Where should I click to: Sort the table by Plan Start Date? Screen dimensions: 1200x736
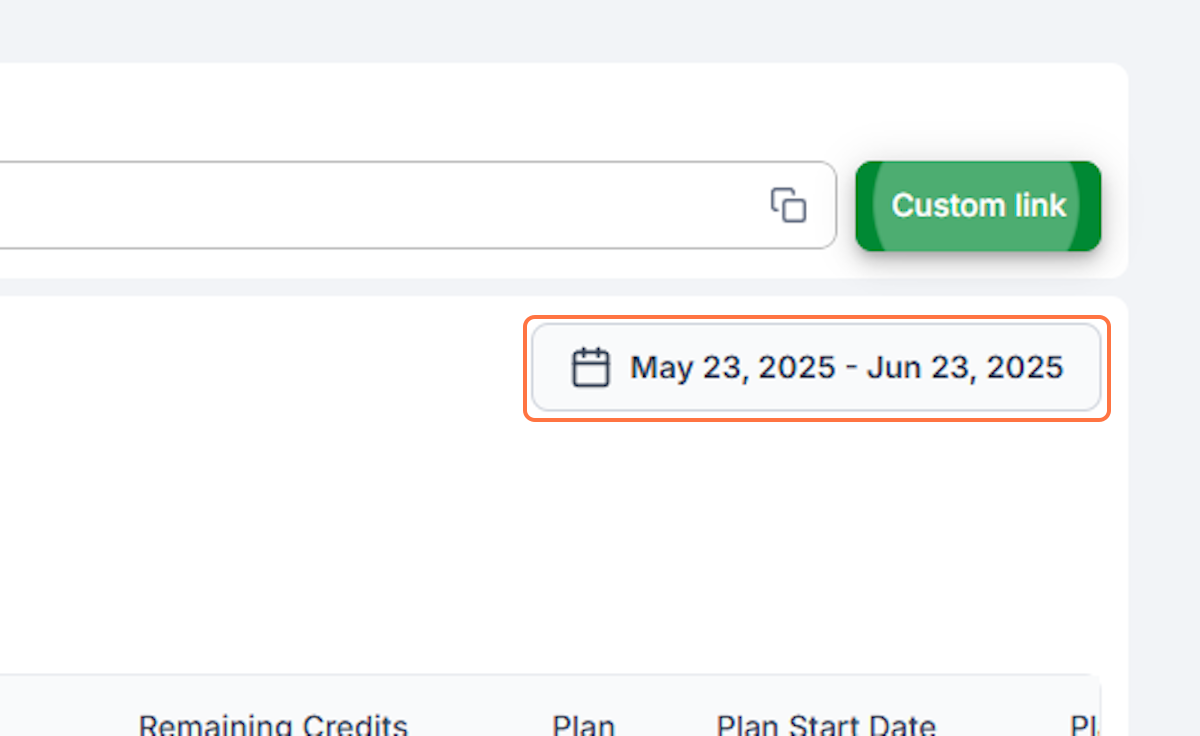[826, 725]
